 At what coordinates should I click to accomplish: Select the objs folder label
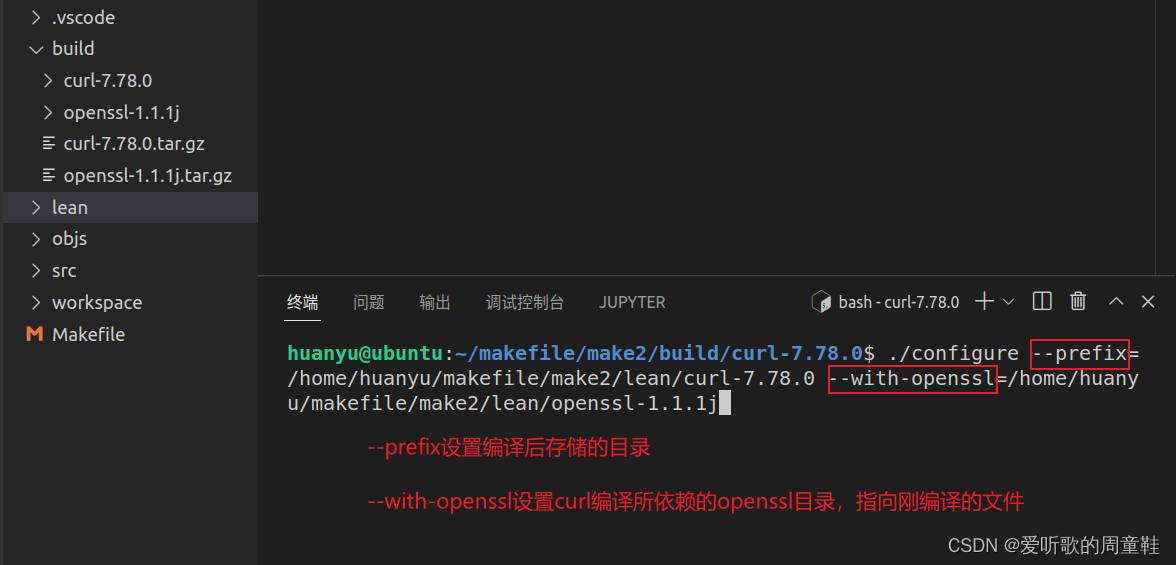[70, 239]
